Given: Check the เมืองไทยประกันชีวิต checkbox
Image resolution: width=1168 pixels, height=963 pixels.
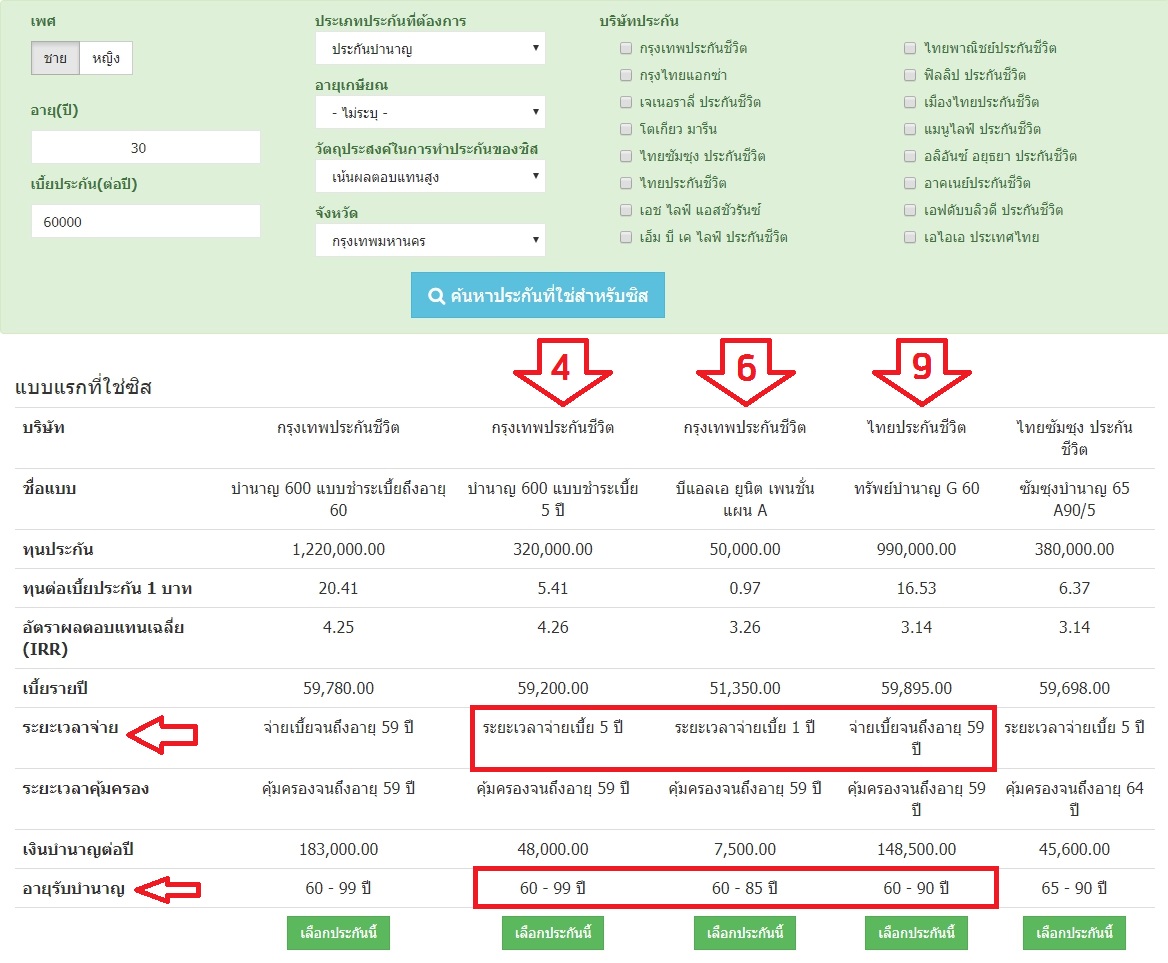Looking at the screenshot, I should [910, 102].
